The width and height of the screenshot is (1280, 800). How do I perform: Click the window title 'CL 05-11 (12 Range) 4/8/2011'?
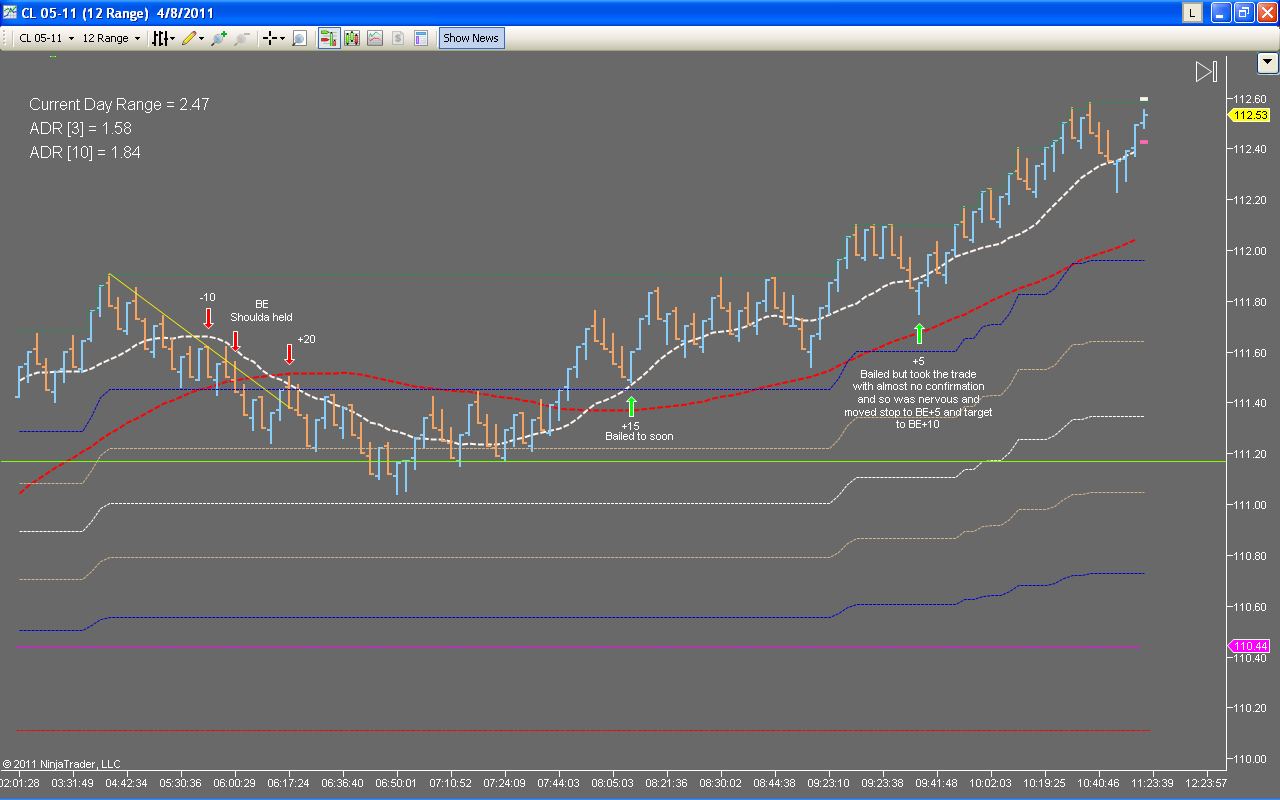118,13
